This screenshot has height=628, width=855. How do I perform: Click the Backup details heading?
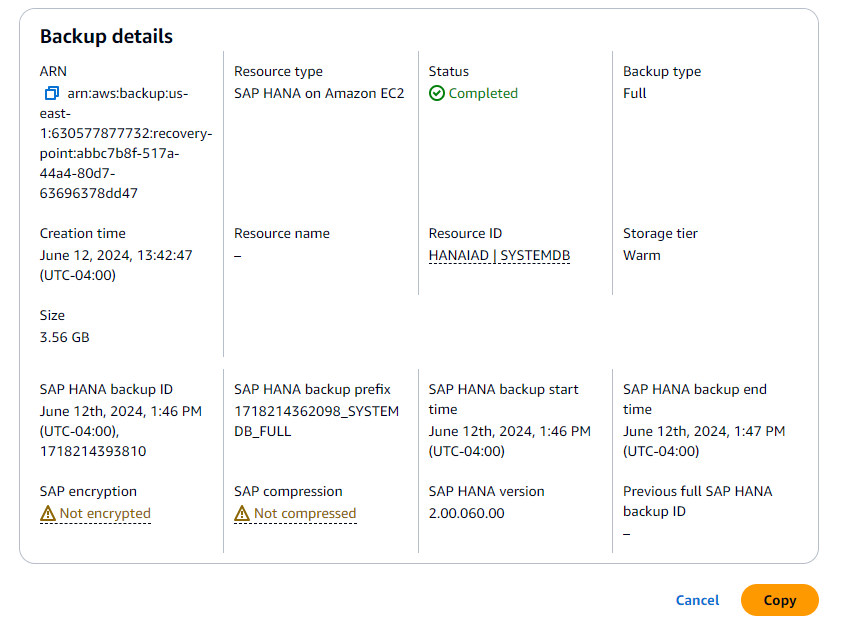[106, 36]
